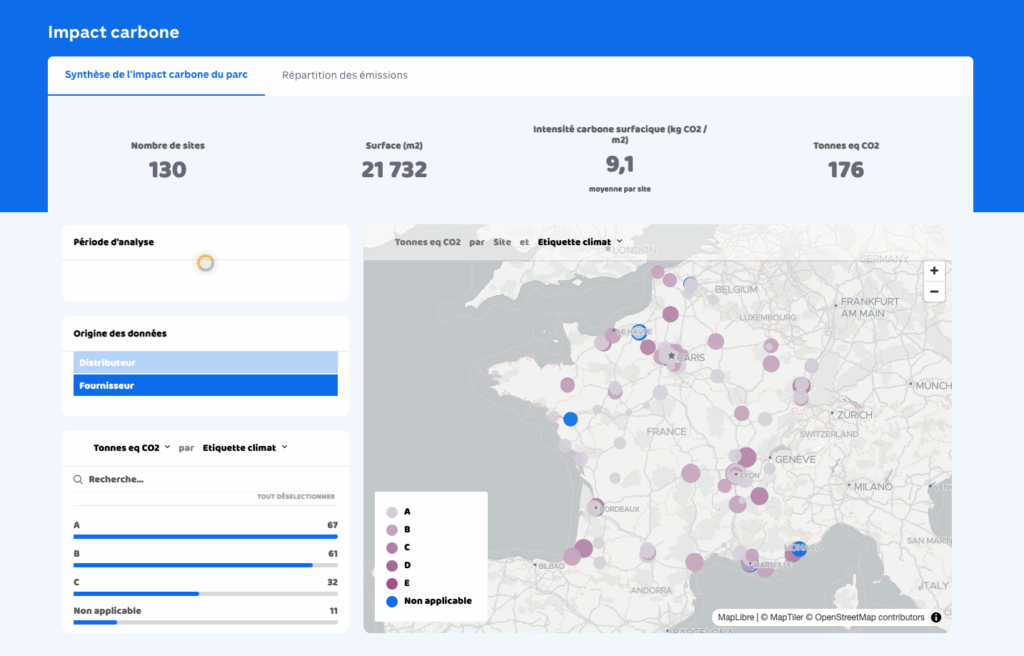Image resolution: width=1024 pixels, height=656 pixels.
Task: Click the map attribution info icon
Action: [936, 617]
